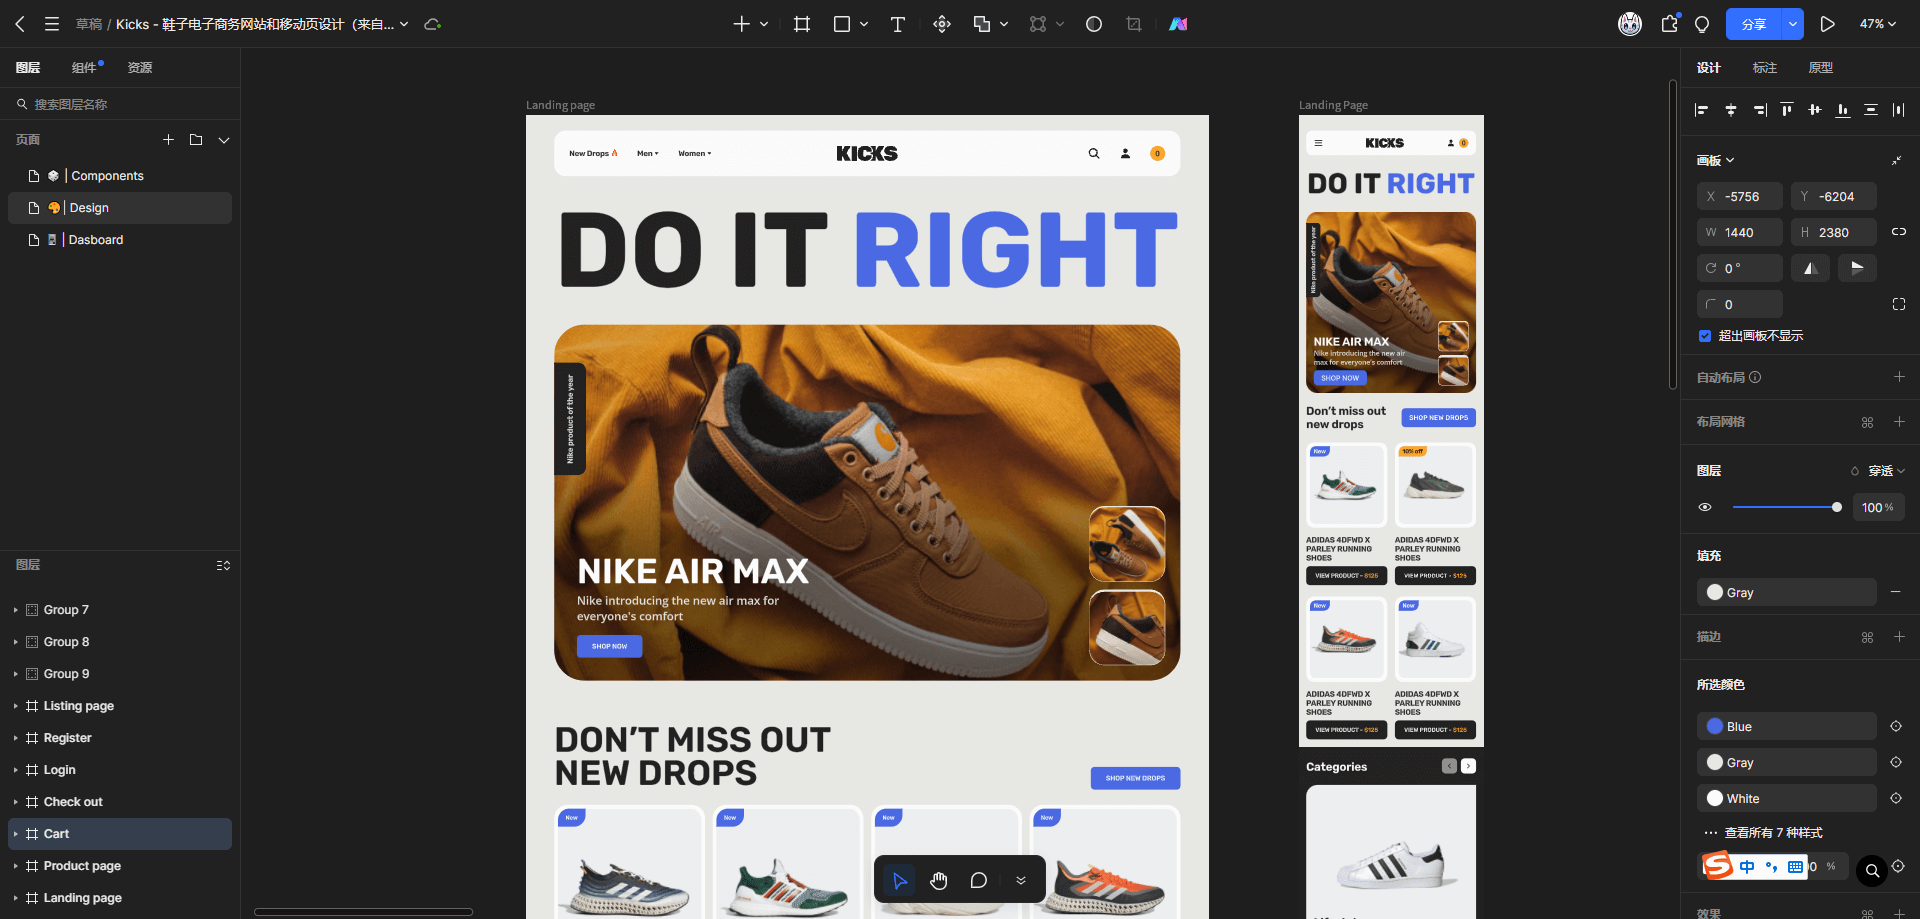Align left using alignment icon
This screenshot has width=1920, height=919.
pos(1702,110)
